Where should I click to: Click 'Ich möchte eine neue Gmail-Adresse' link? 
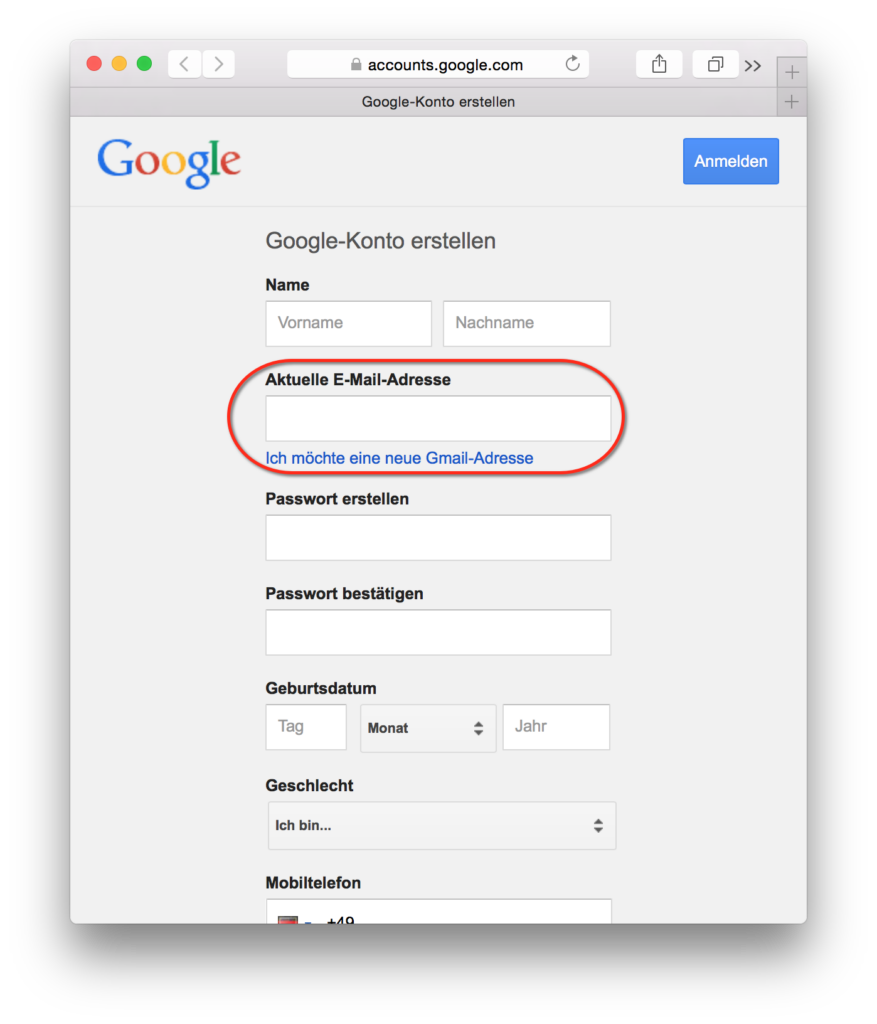[x=399, y=458]
